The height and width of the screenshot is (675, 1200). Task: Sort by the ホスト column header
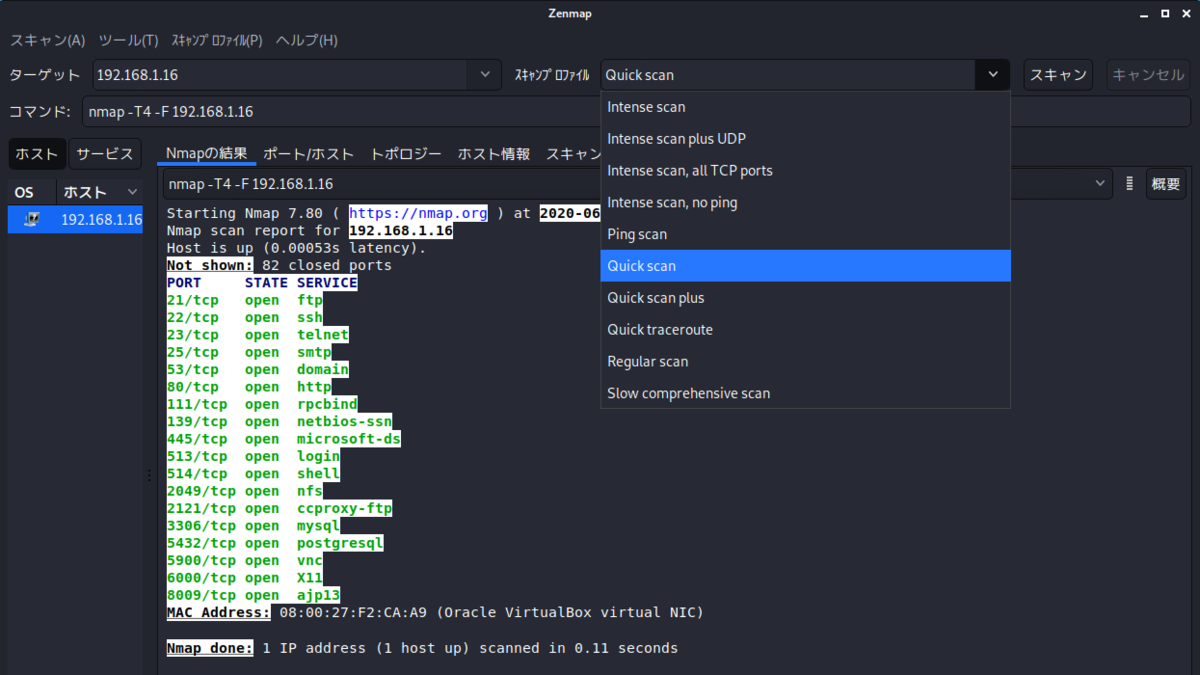99,192
